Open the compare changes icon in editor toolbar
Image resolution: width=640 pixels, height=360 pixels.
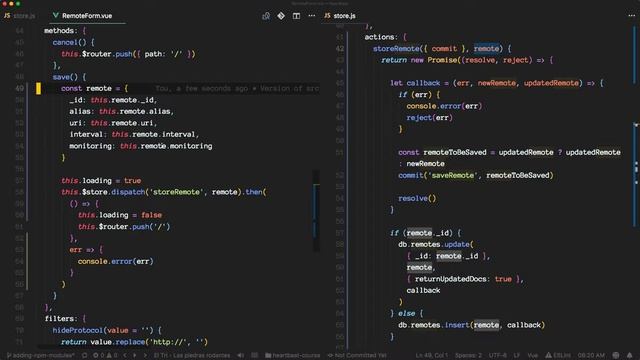pos(266,16)
